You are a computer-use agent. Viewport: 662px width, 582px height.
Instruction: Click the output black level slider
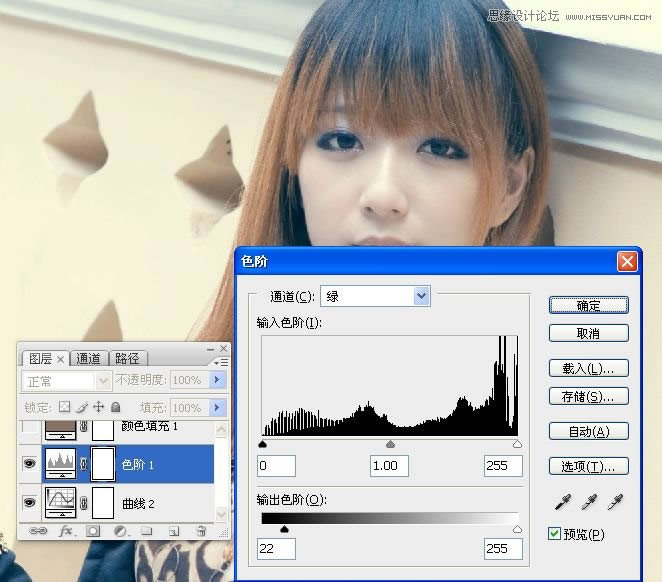284,530
